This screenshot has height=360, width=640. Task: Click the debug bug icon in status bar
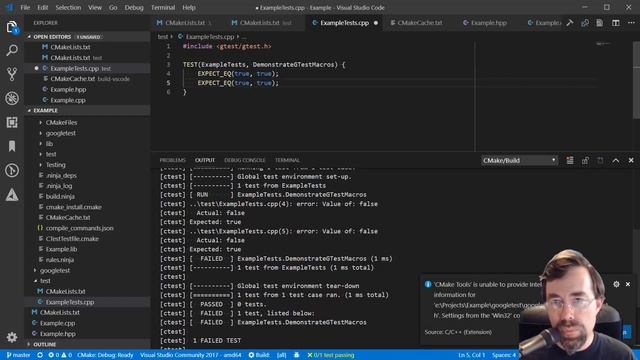297,355
